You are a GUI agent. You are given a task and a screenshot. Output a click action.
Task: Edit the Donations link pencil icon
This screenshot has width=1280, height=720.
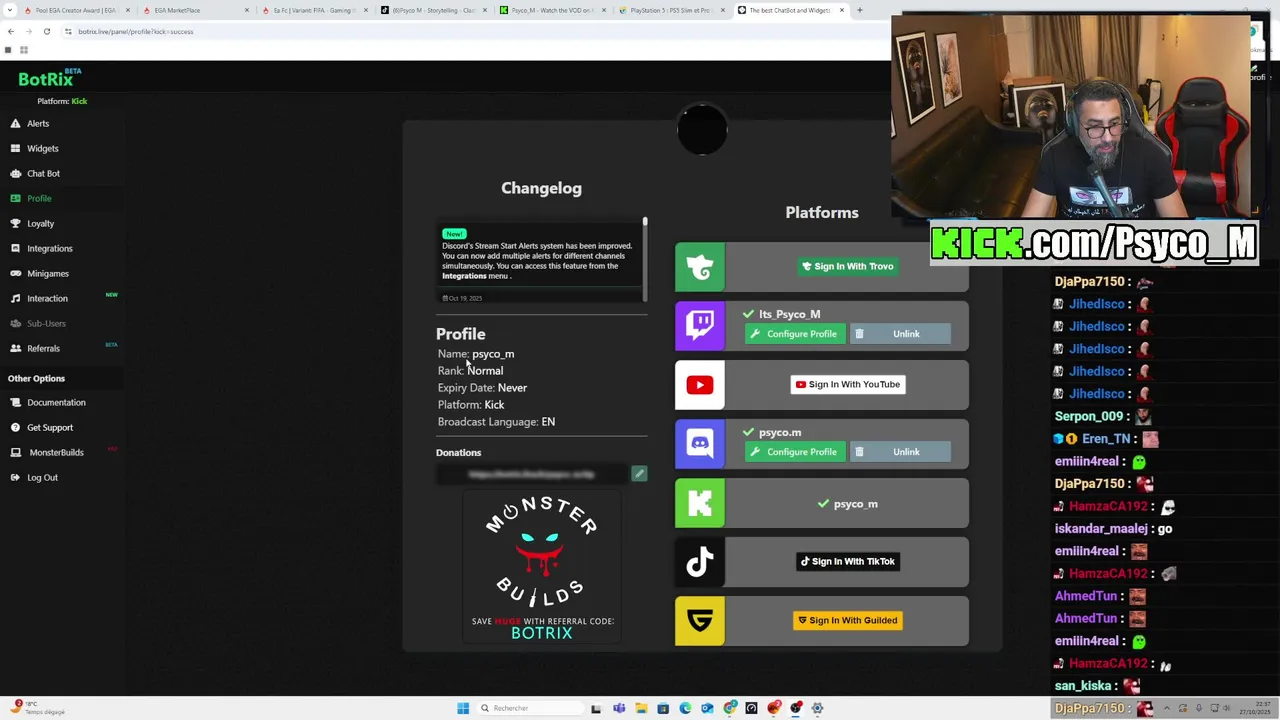[639, 473]
